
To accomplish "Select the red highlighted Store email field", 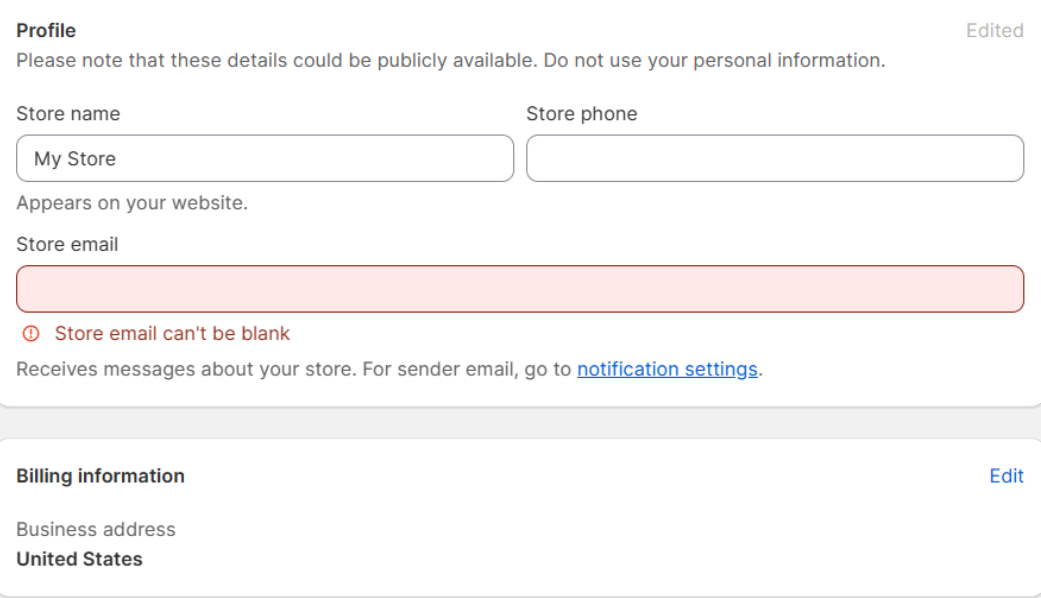I will (x=520, y=289).
